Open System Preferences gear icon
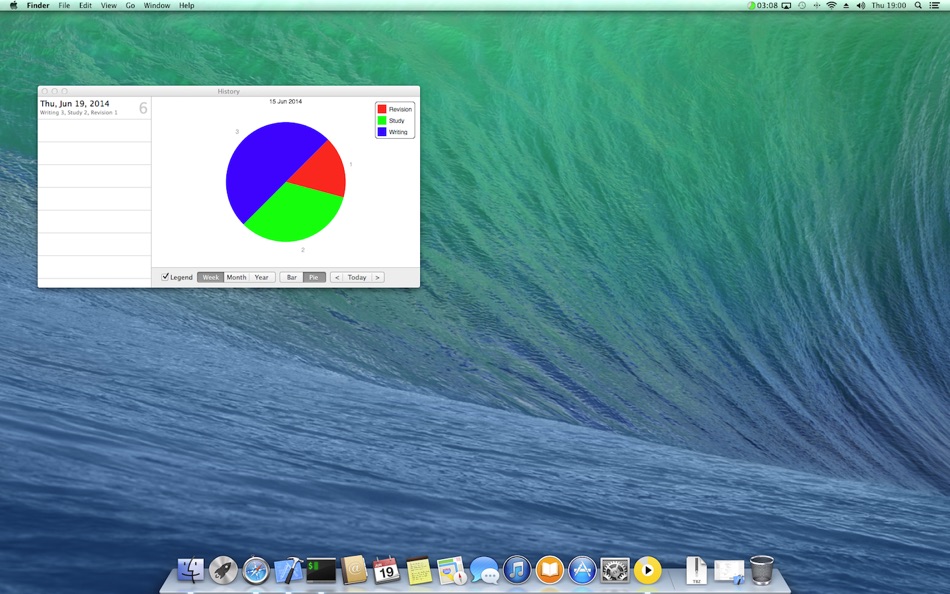The width and height of the screenshot is (950, 594). [x=615, y=570]
